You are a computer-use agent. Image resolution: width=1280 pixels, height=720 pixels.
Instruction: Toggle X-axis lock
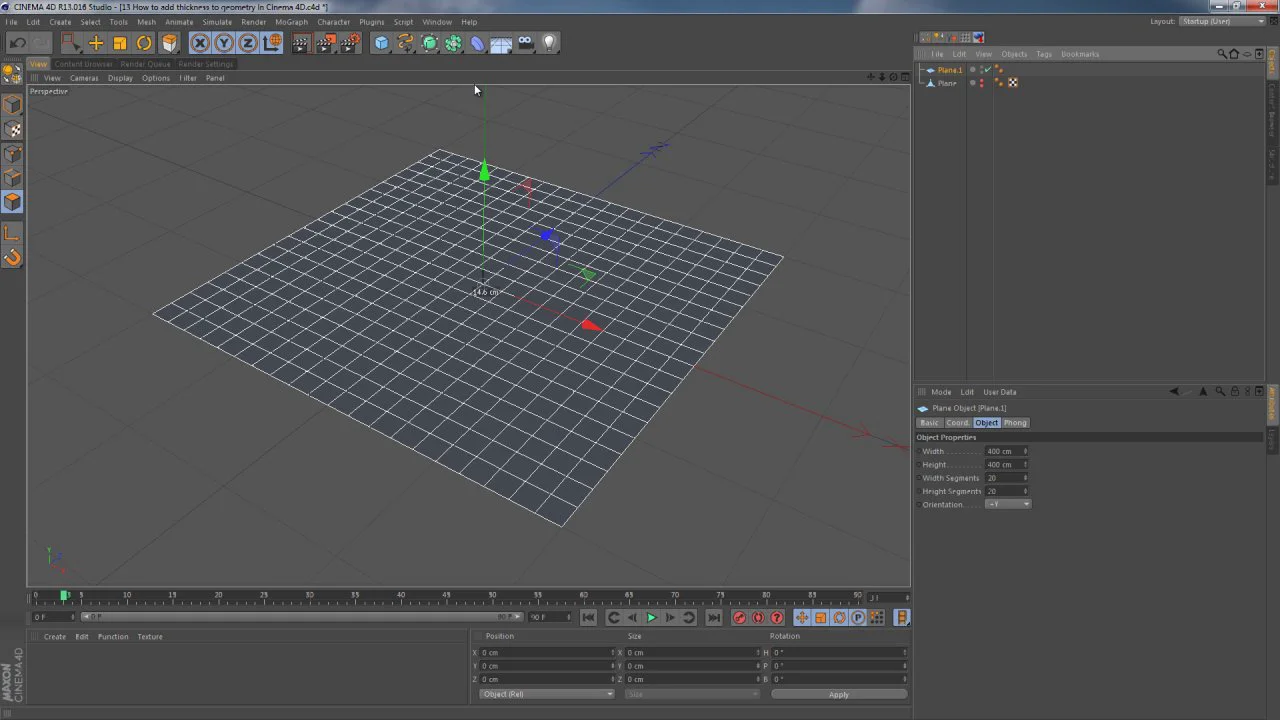[x=200, y=43]
